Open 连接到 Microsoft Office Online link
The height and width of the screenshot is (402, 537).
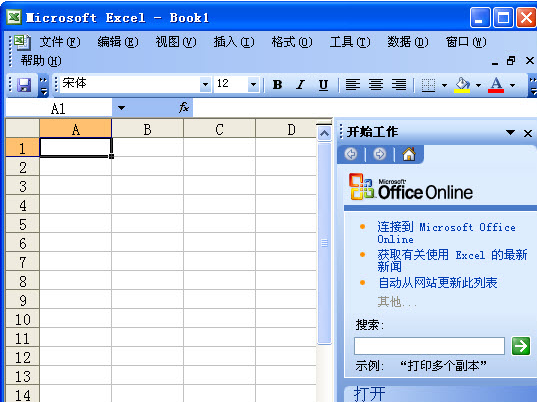click(x=446, y=233)
